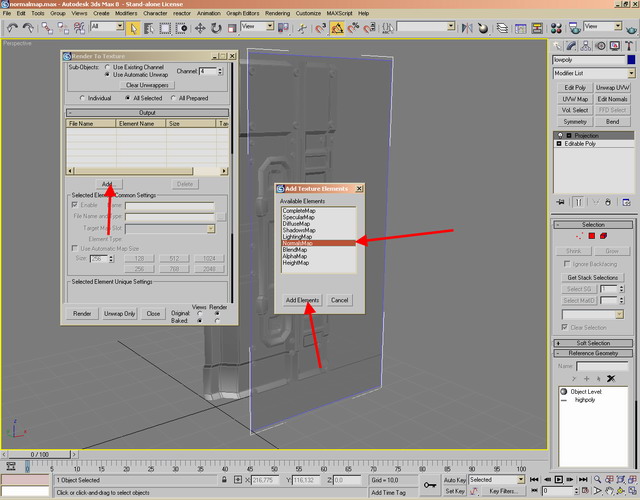Enable Use Automatic Map Size checkbox

click(72, 248)
